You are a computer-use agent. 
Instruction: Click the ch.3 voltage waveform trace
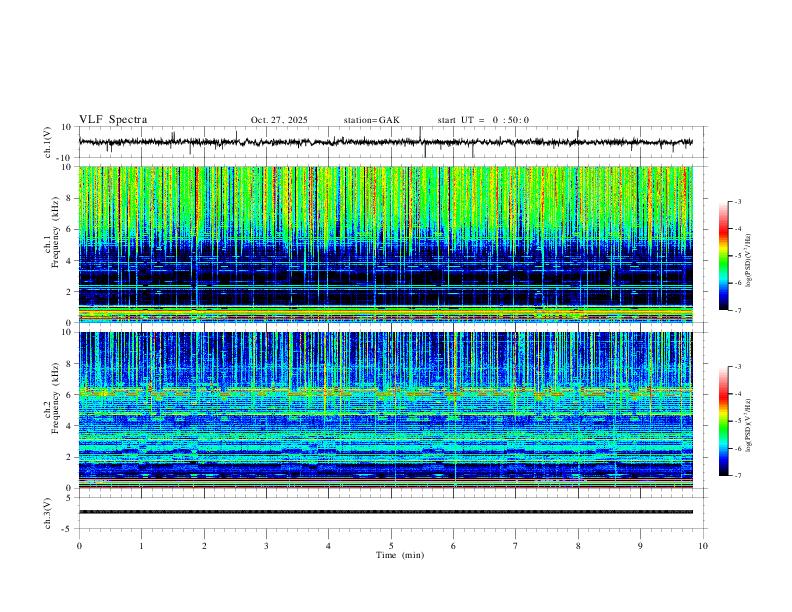[x=385, y=512]
